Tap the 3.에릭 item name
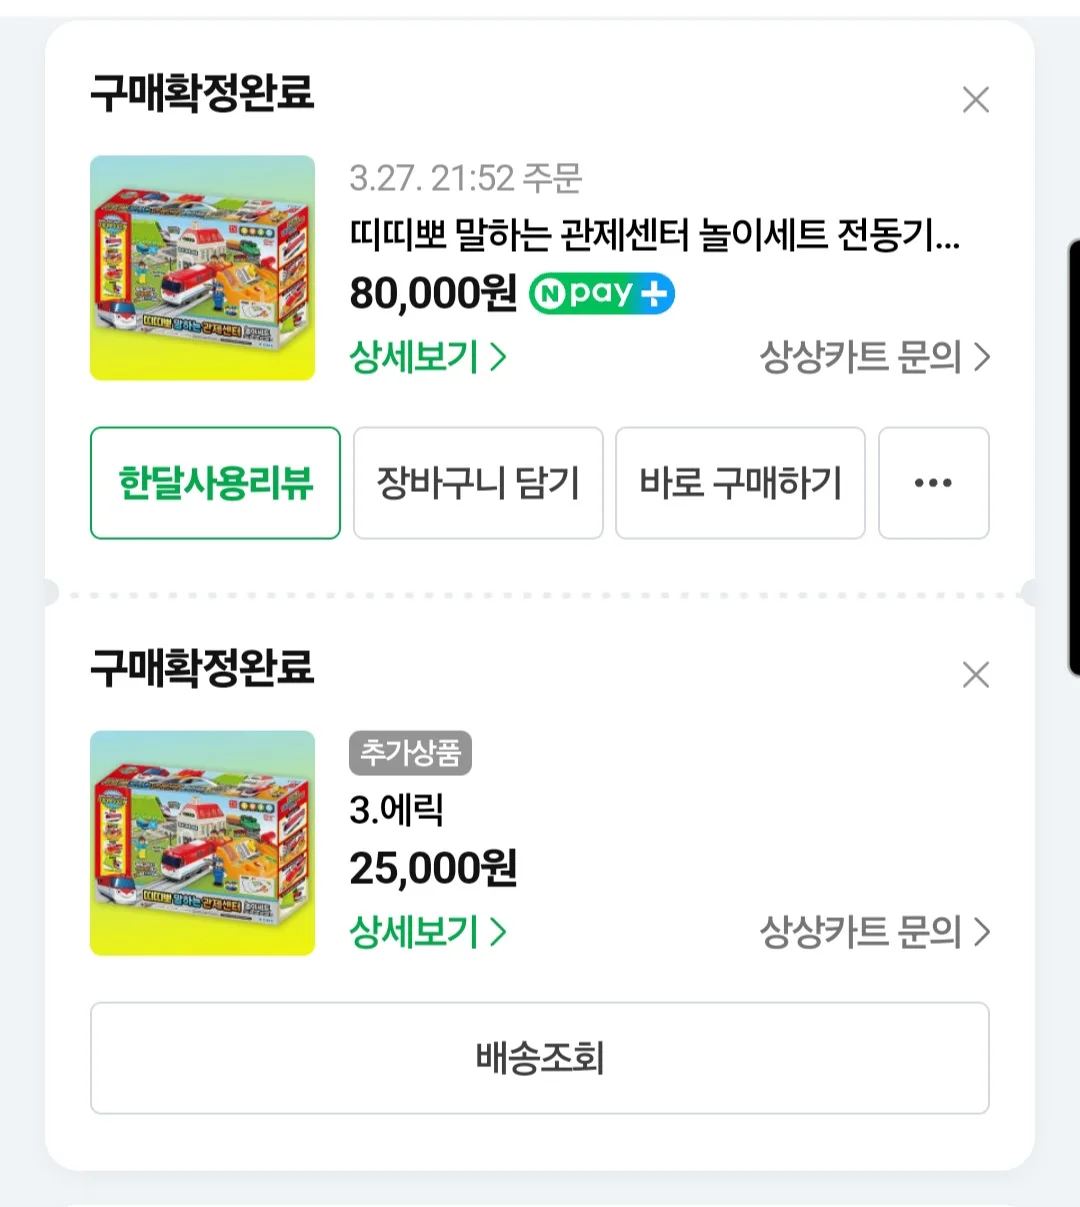Screen dimensions: 1080x1207 [396, 810]
